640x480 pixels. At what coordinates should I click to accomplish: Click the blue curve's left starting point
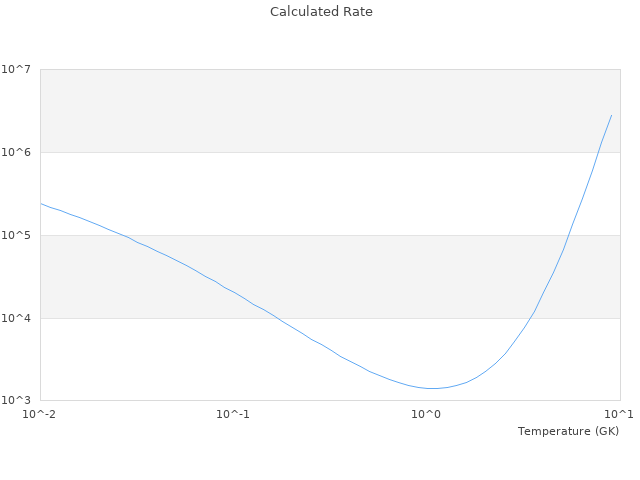[40, 203]
